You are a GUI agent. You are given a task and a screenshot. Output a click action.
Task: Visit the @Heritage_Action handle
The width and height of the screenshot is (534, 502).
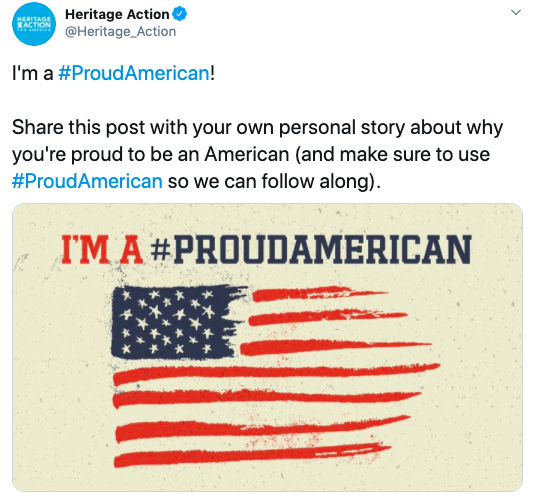[121, 32]
